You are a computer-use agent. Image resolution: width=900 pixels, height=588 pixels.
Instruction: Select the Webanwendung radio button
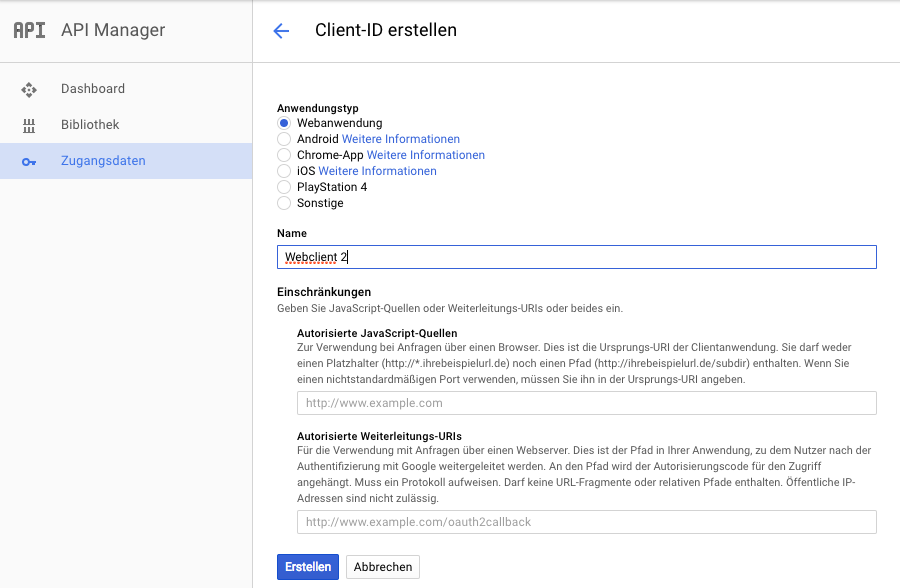click(284, 123)
